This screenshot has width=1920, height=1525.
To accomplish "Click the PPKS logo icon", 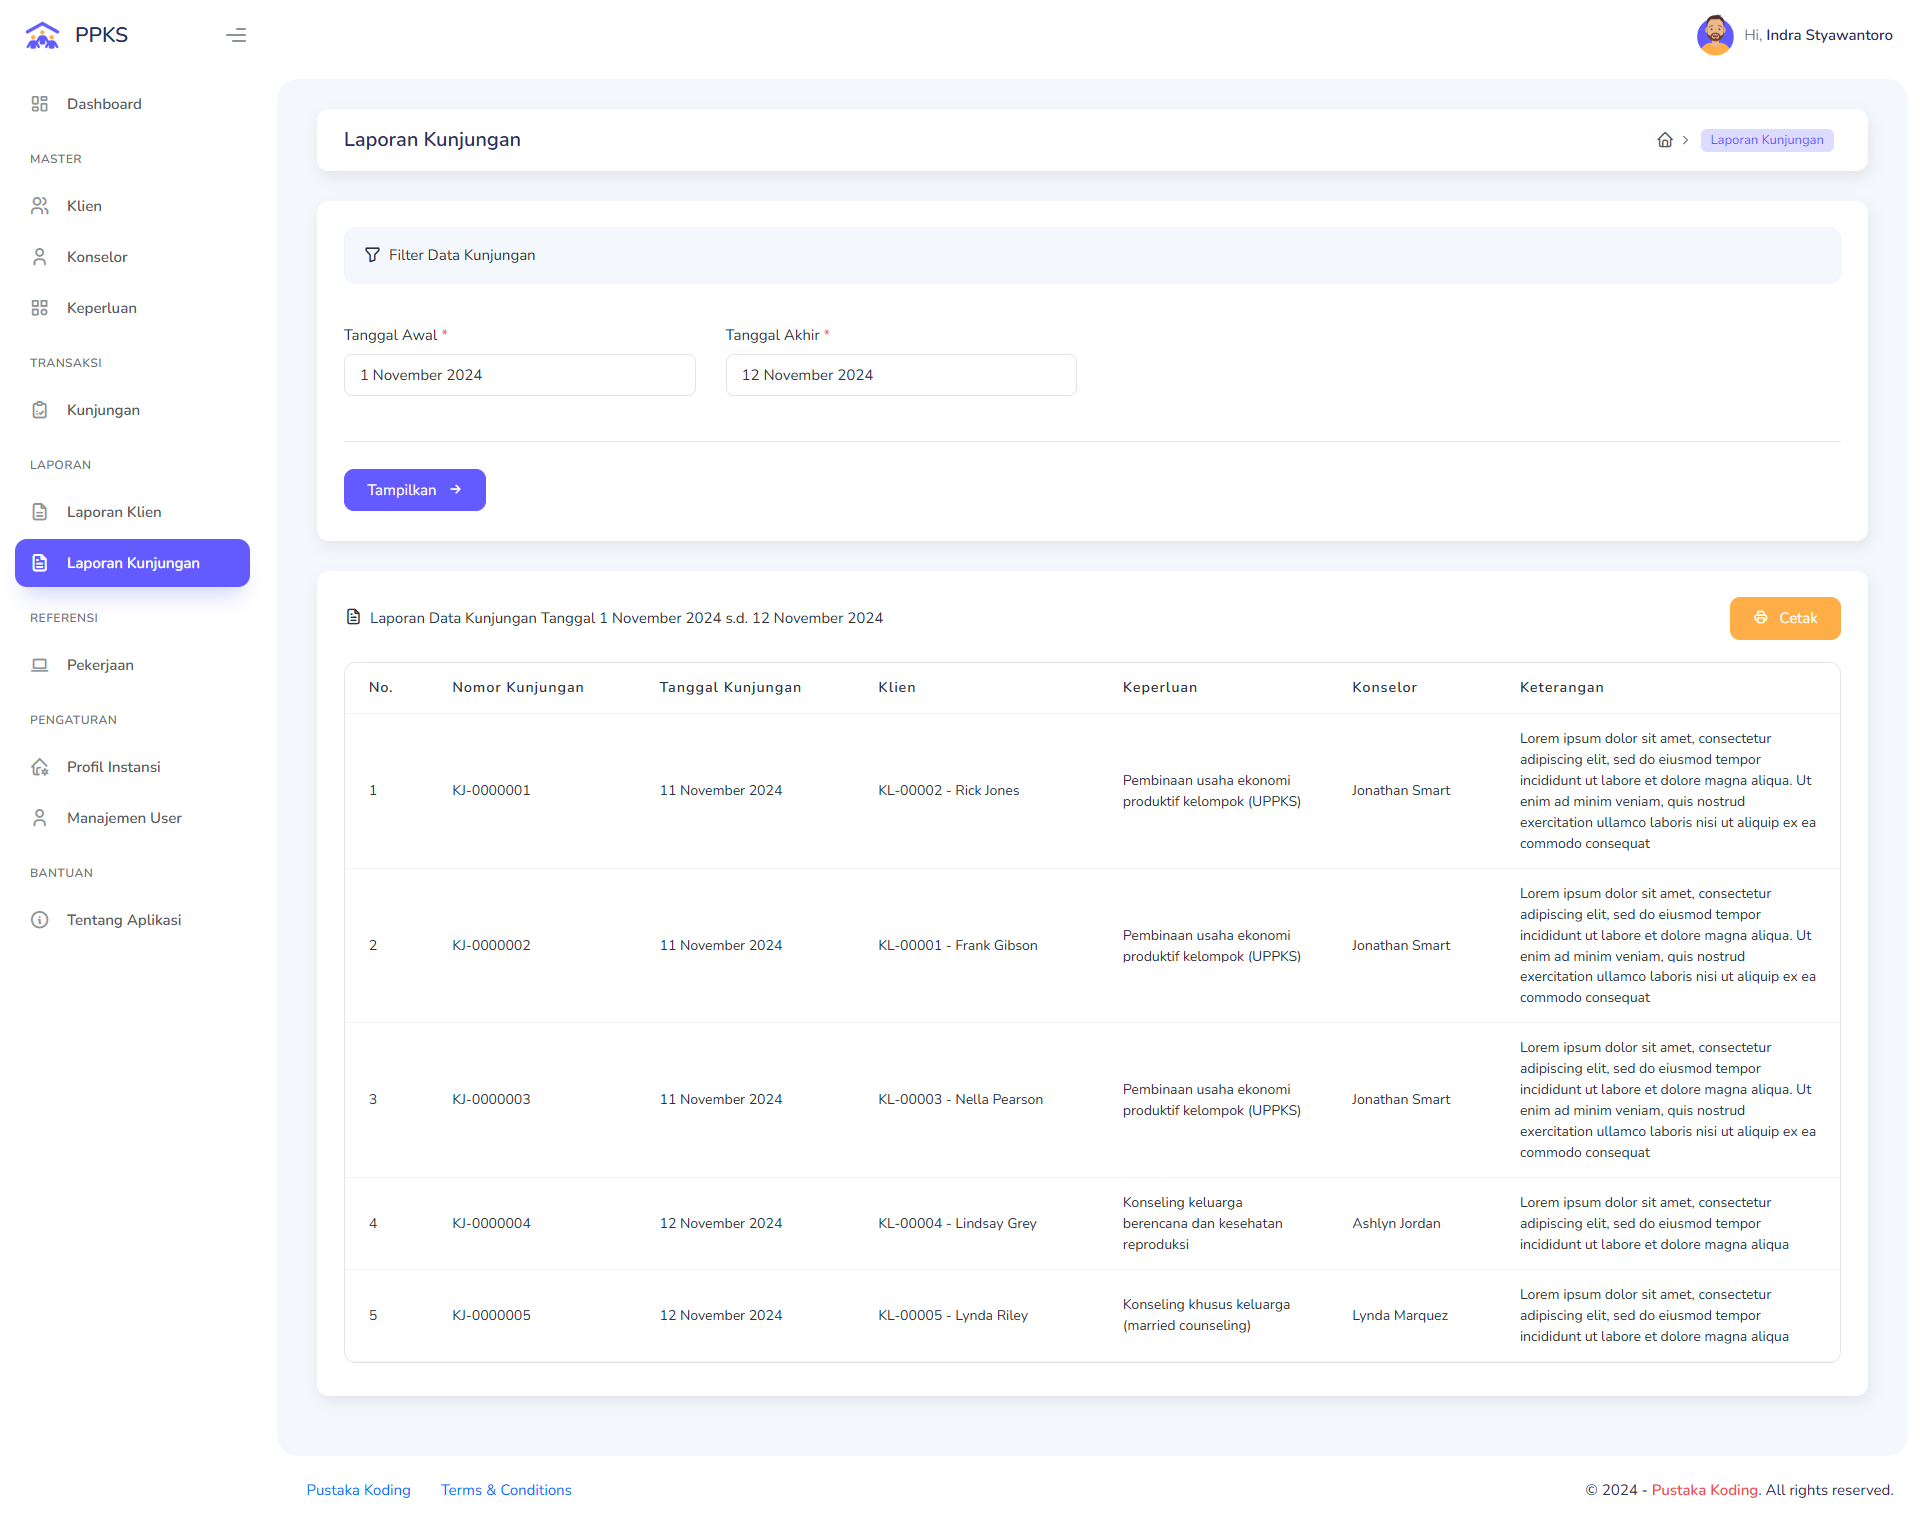I will [x=42, y=35].
